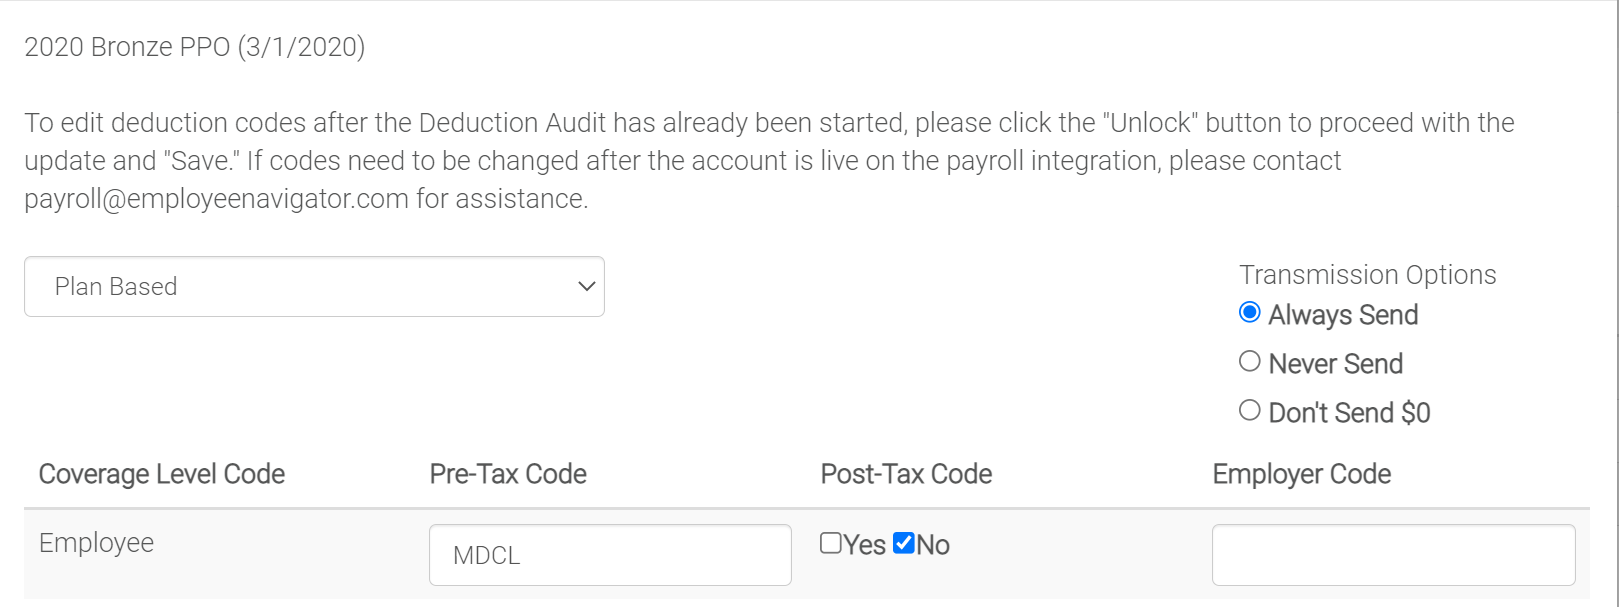Choose the Never Send transmission option
This screenshot has height=607, width=1619.
[x=1249, y=362]
